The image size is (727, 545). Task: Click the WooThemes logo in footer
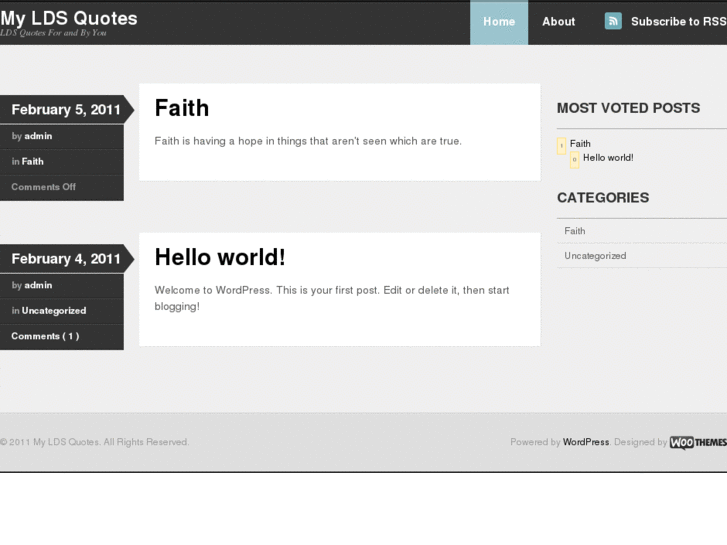point(698,442)
